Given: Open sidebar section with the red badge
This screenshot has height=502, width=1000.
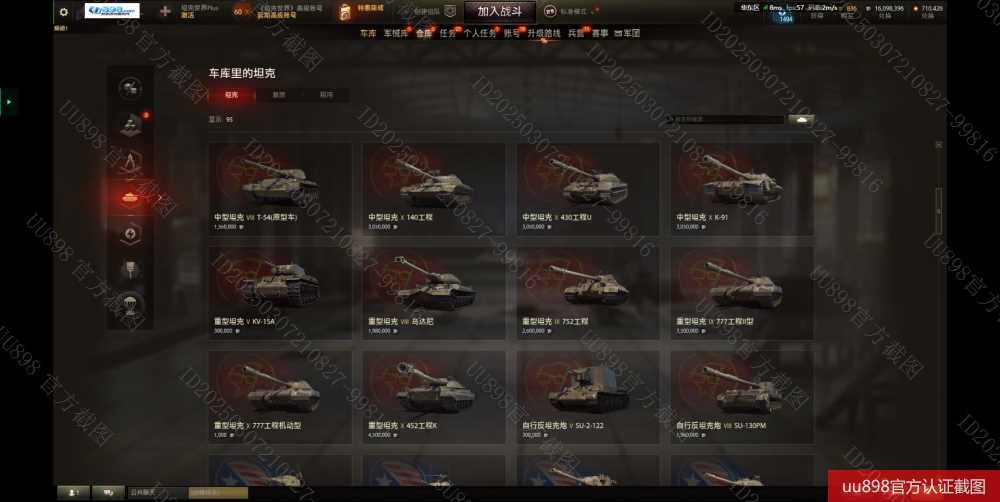Looking at the screenshot, I should pos(130,124).
